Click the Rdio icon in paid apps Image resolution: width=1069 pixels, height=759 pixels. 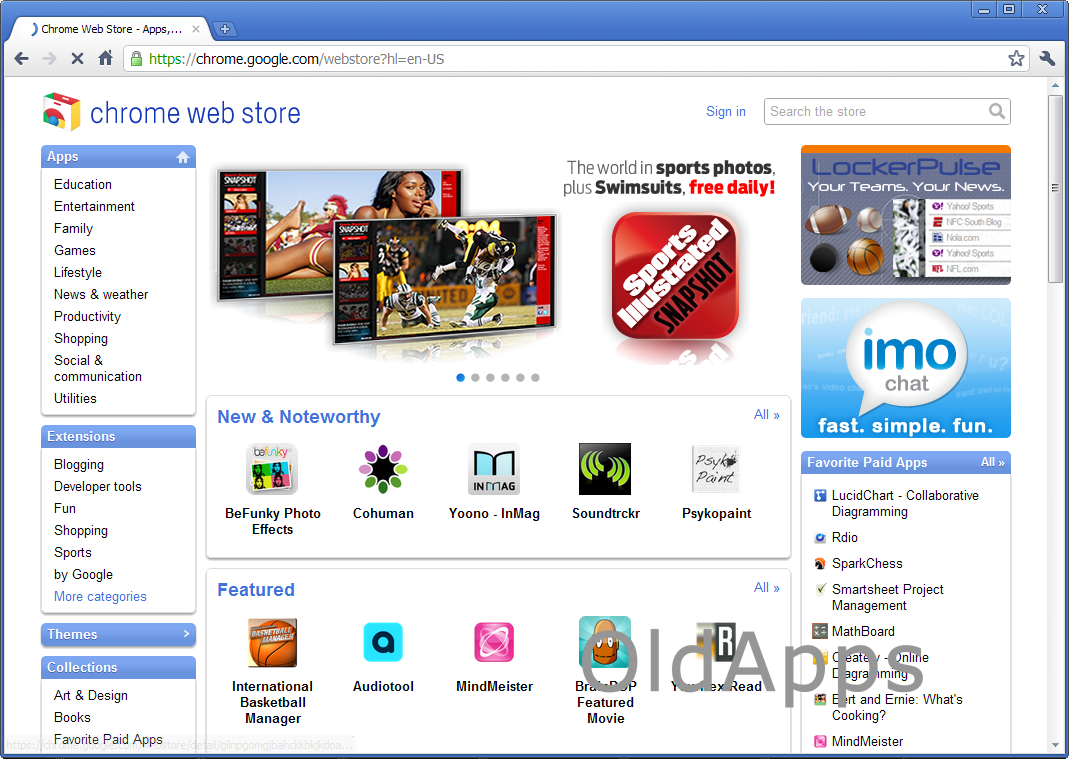point(820,538)
